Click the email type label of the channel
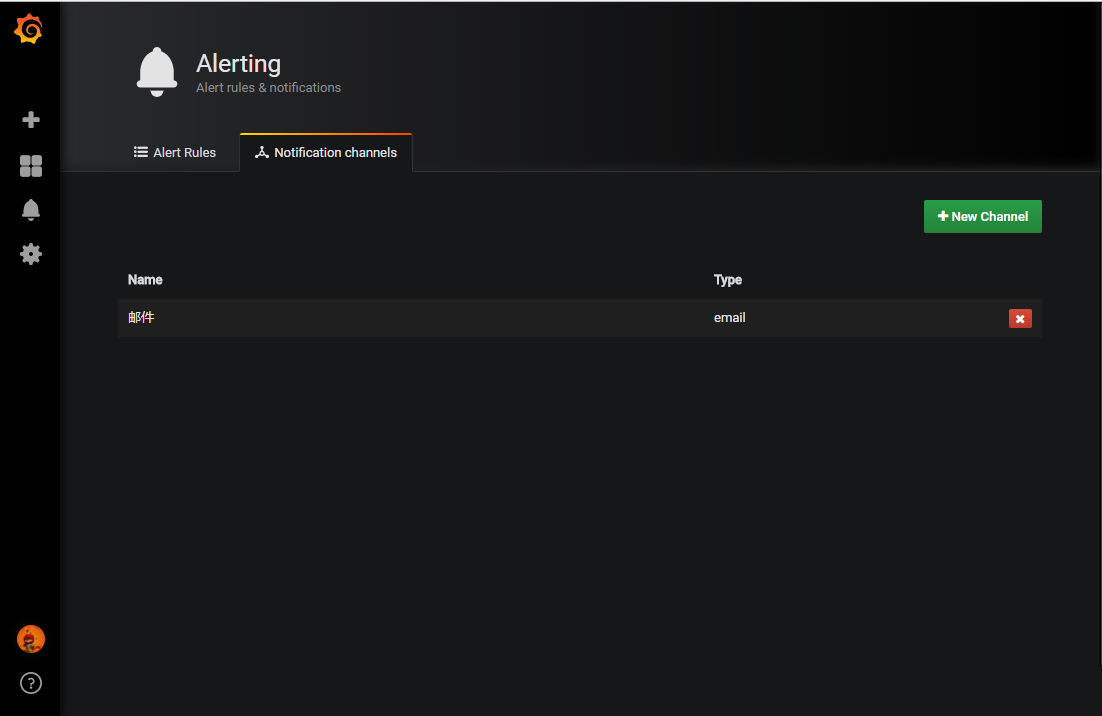The image size is (1102, 716). pyautogui.click(x=729, y=317)
